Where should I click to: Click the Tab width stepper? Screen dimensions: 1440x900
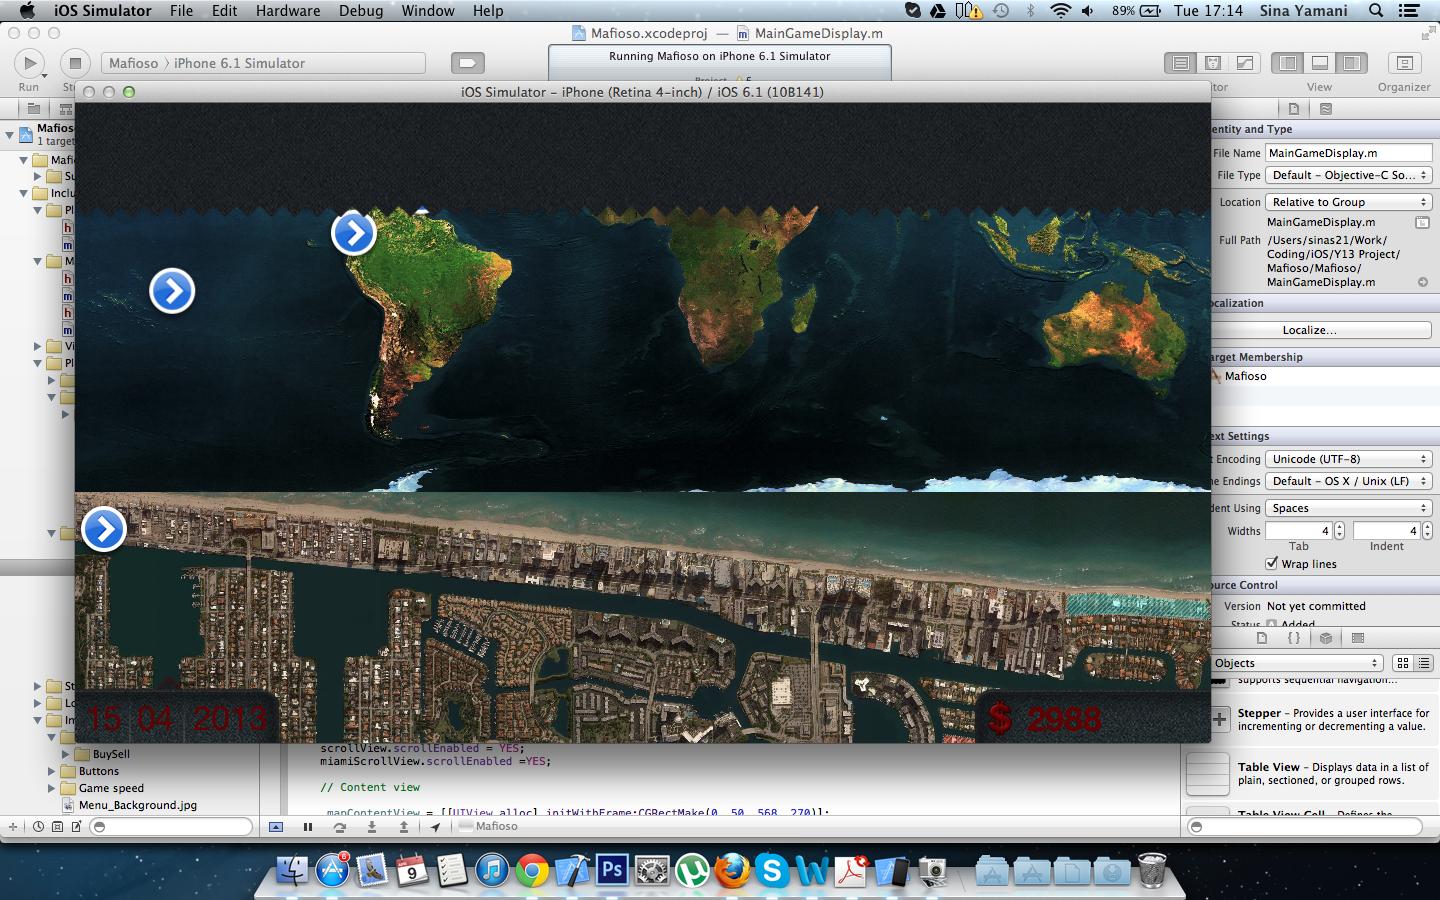pyautogui.click(x=1340, y=531)
